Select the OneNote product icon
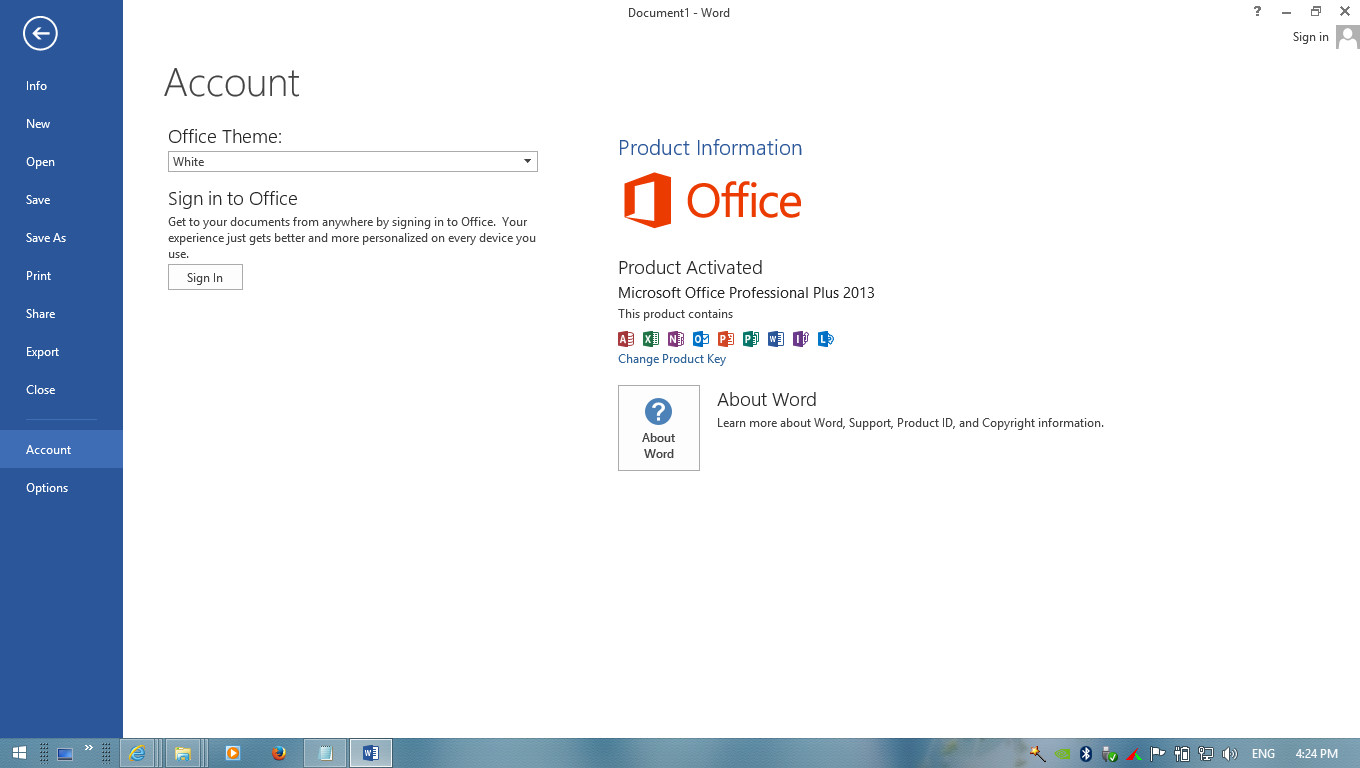Screen dimensions: 1360x768 tap(676, 339)
